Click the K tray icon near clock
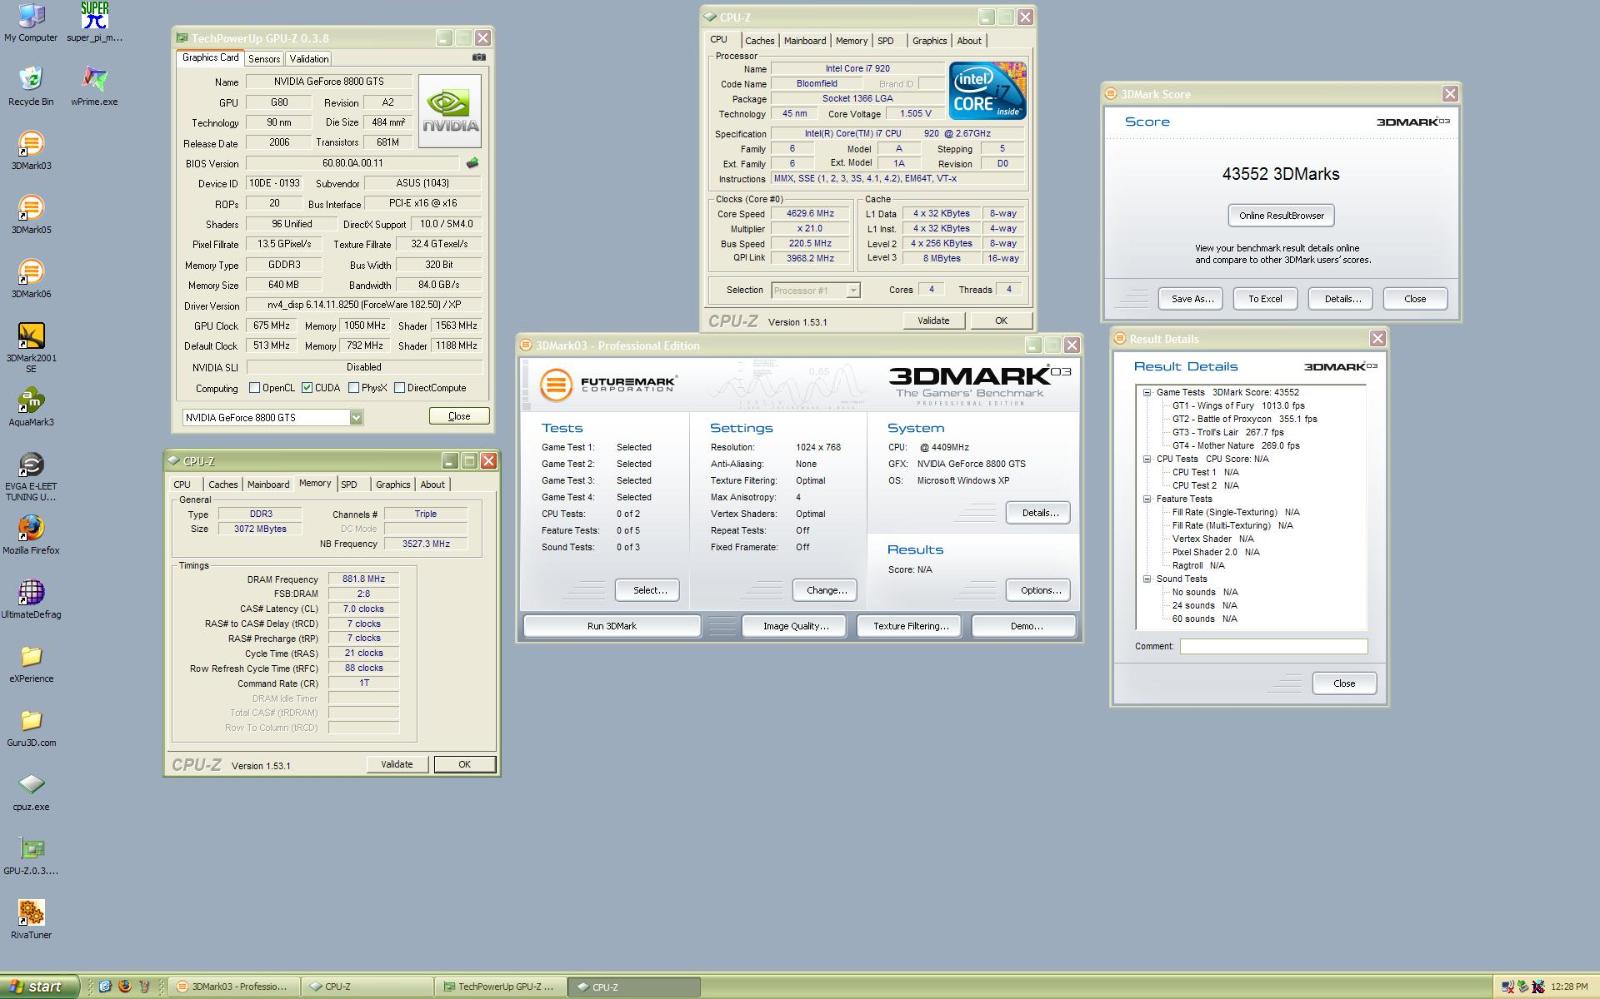Viewport: 1600px width, 999px height. (1538, 987)
